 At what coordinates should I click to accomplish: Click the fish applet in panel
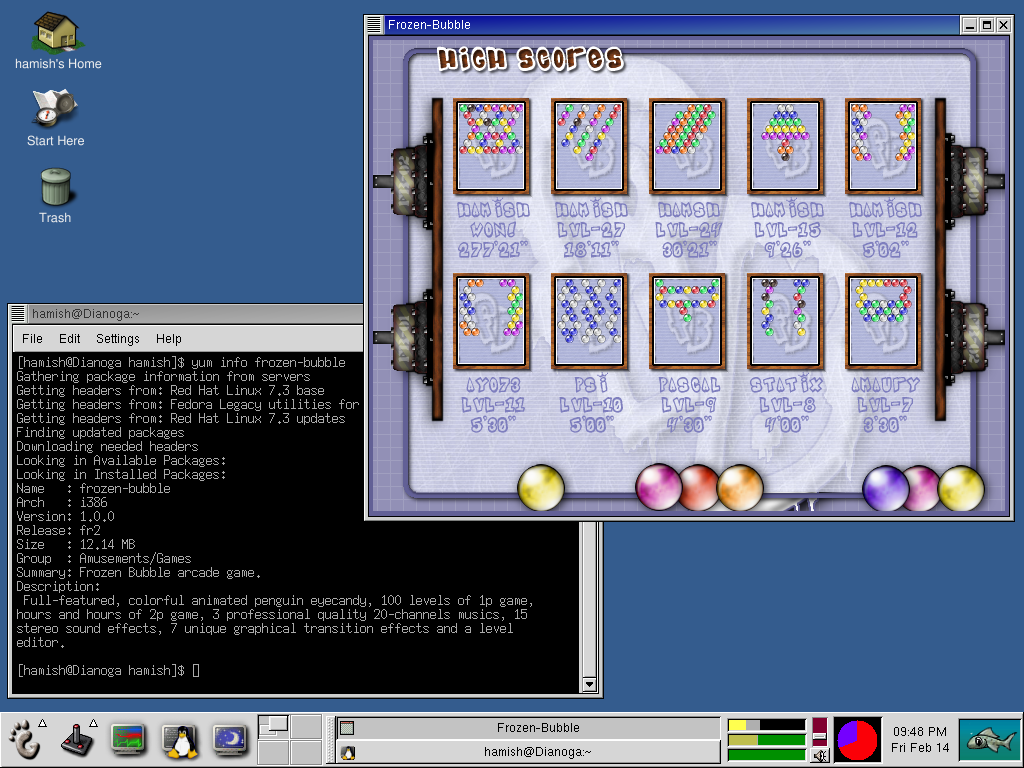989,740
